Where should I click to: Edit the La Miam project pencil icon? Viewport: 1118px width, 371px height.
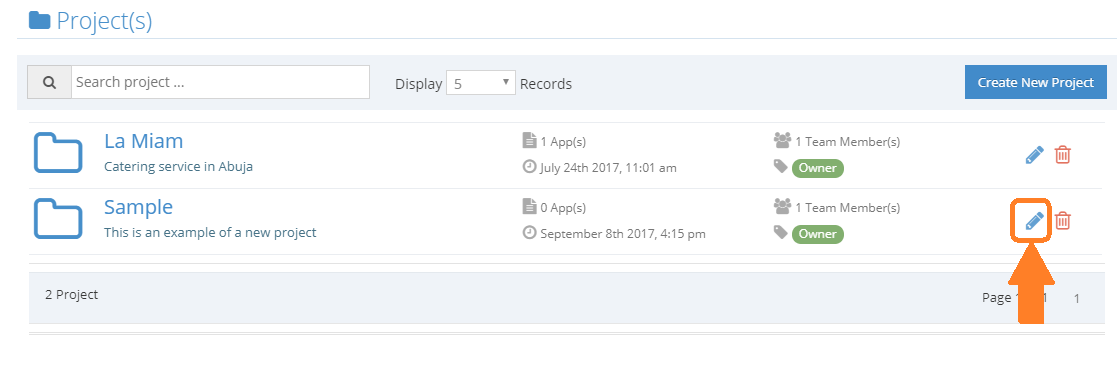[x=1035, y=154]
